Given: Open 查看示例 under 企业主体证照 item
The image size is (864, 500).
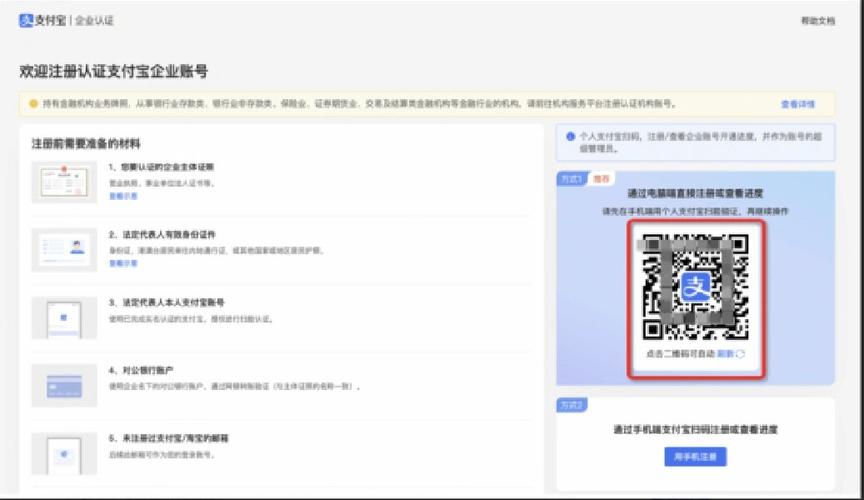Looking at the screenshot, I should [x=123, y=196].
